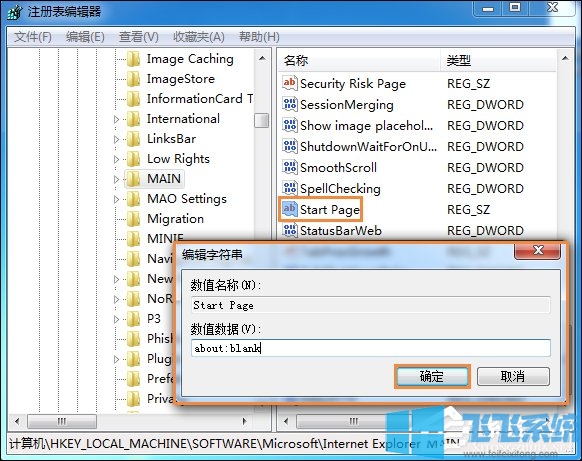The image size is (582, 461).
Task: Click the Start Page string value icon
Action: click(x=289, y=209)
